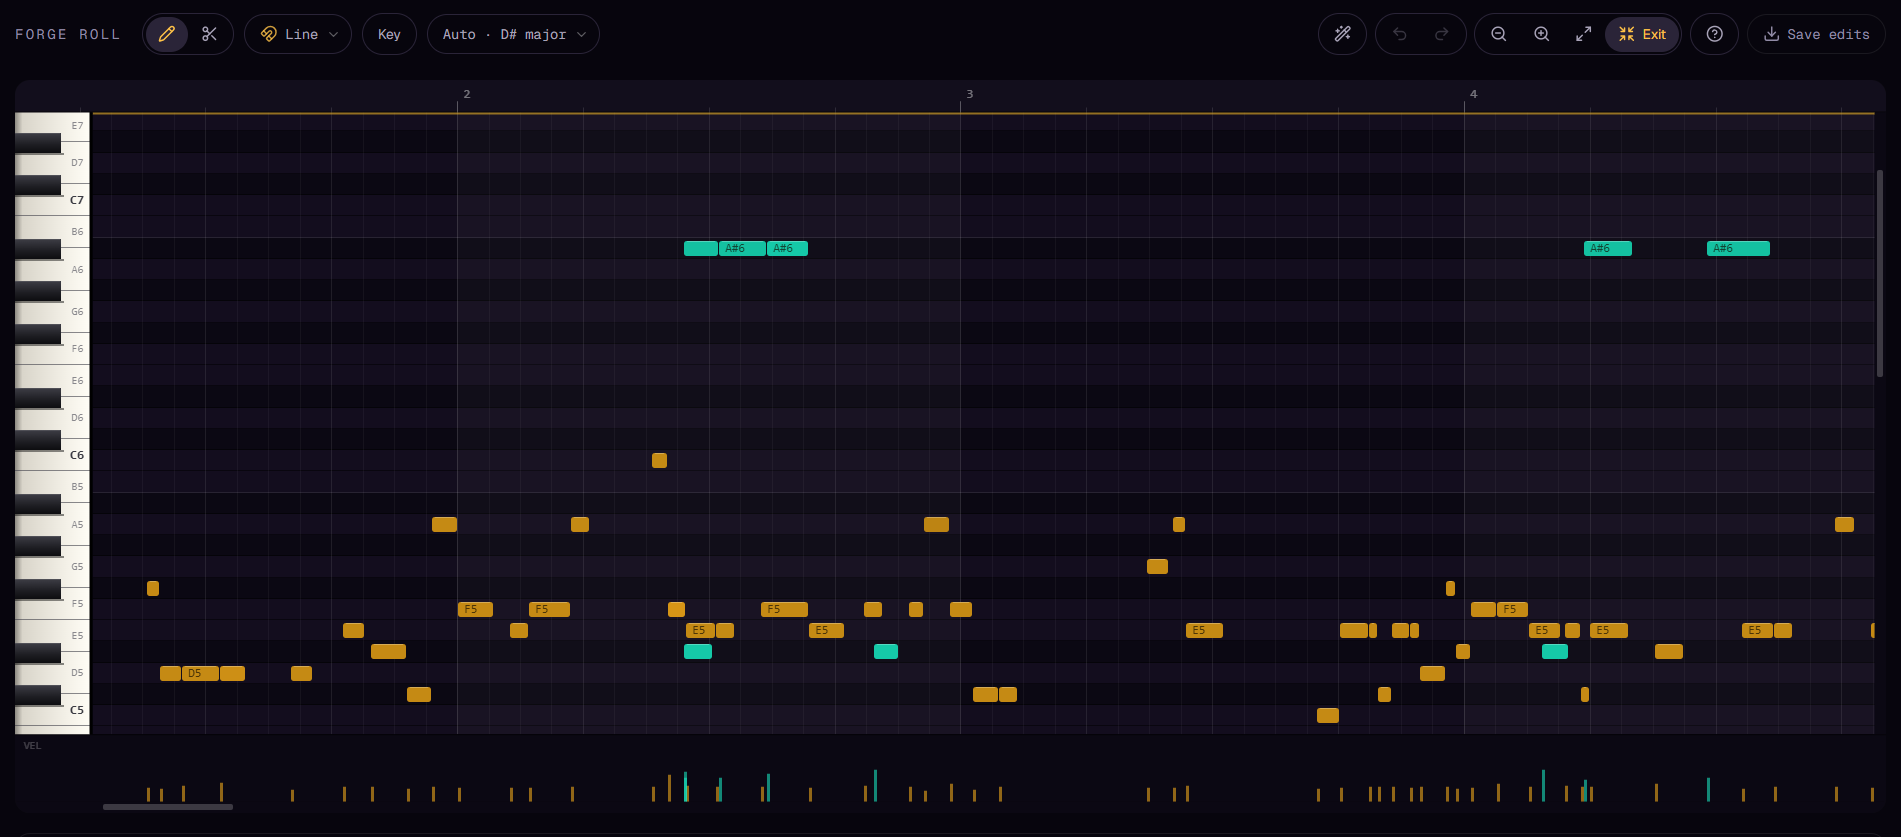1901x837 pixels.
Task: Click the zoom out magnifier icon
Action: click(1498, 34)
